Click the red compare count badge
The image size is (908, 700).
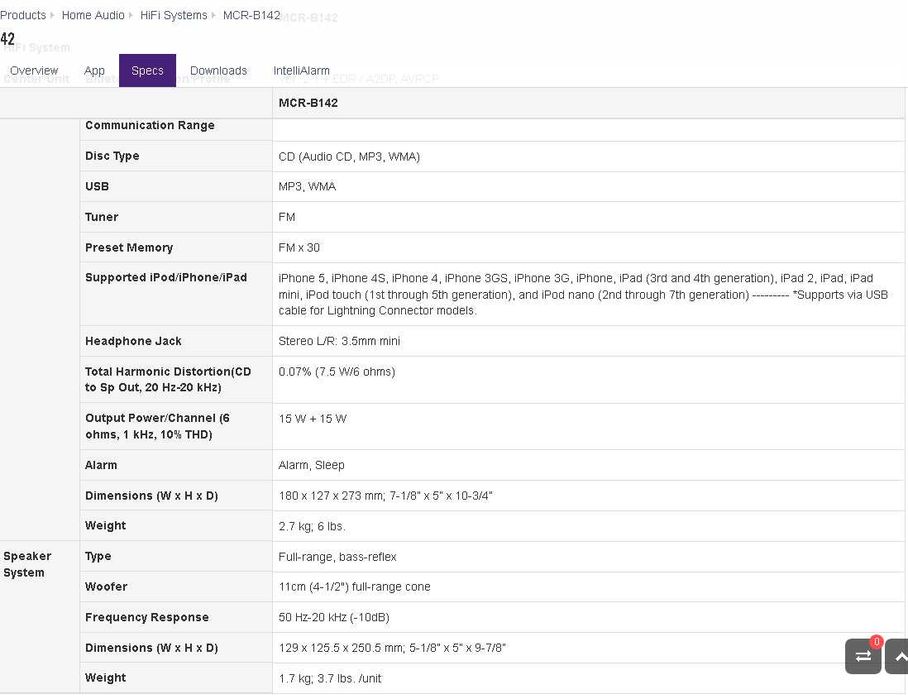(x=876, y=642)
